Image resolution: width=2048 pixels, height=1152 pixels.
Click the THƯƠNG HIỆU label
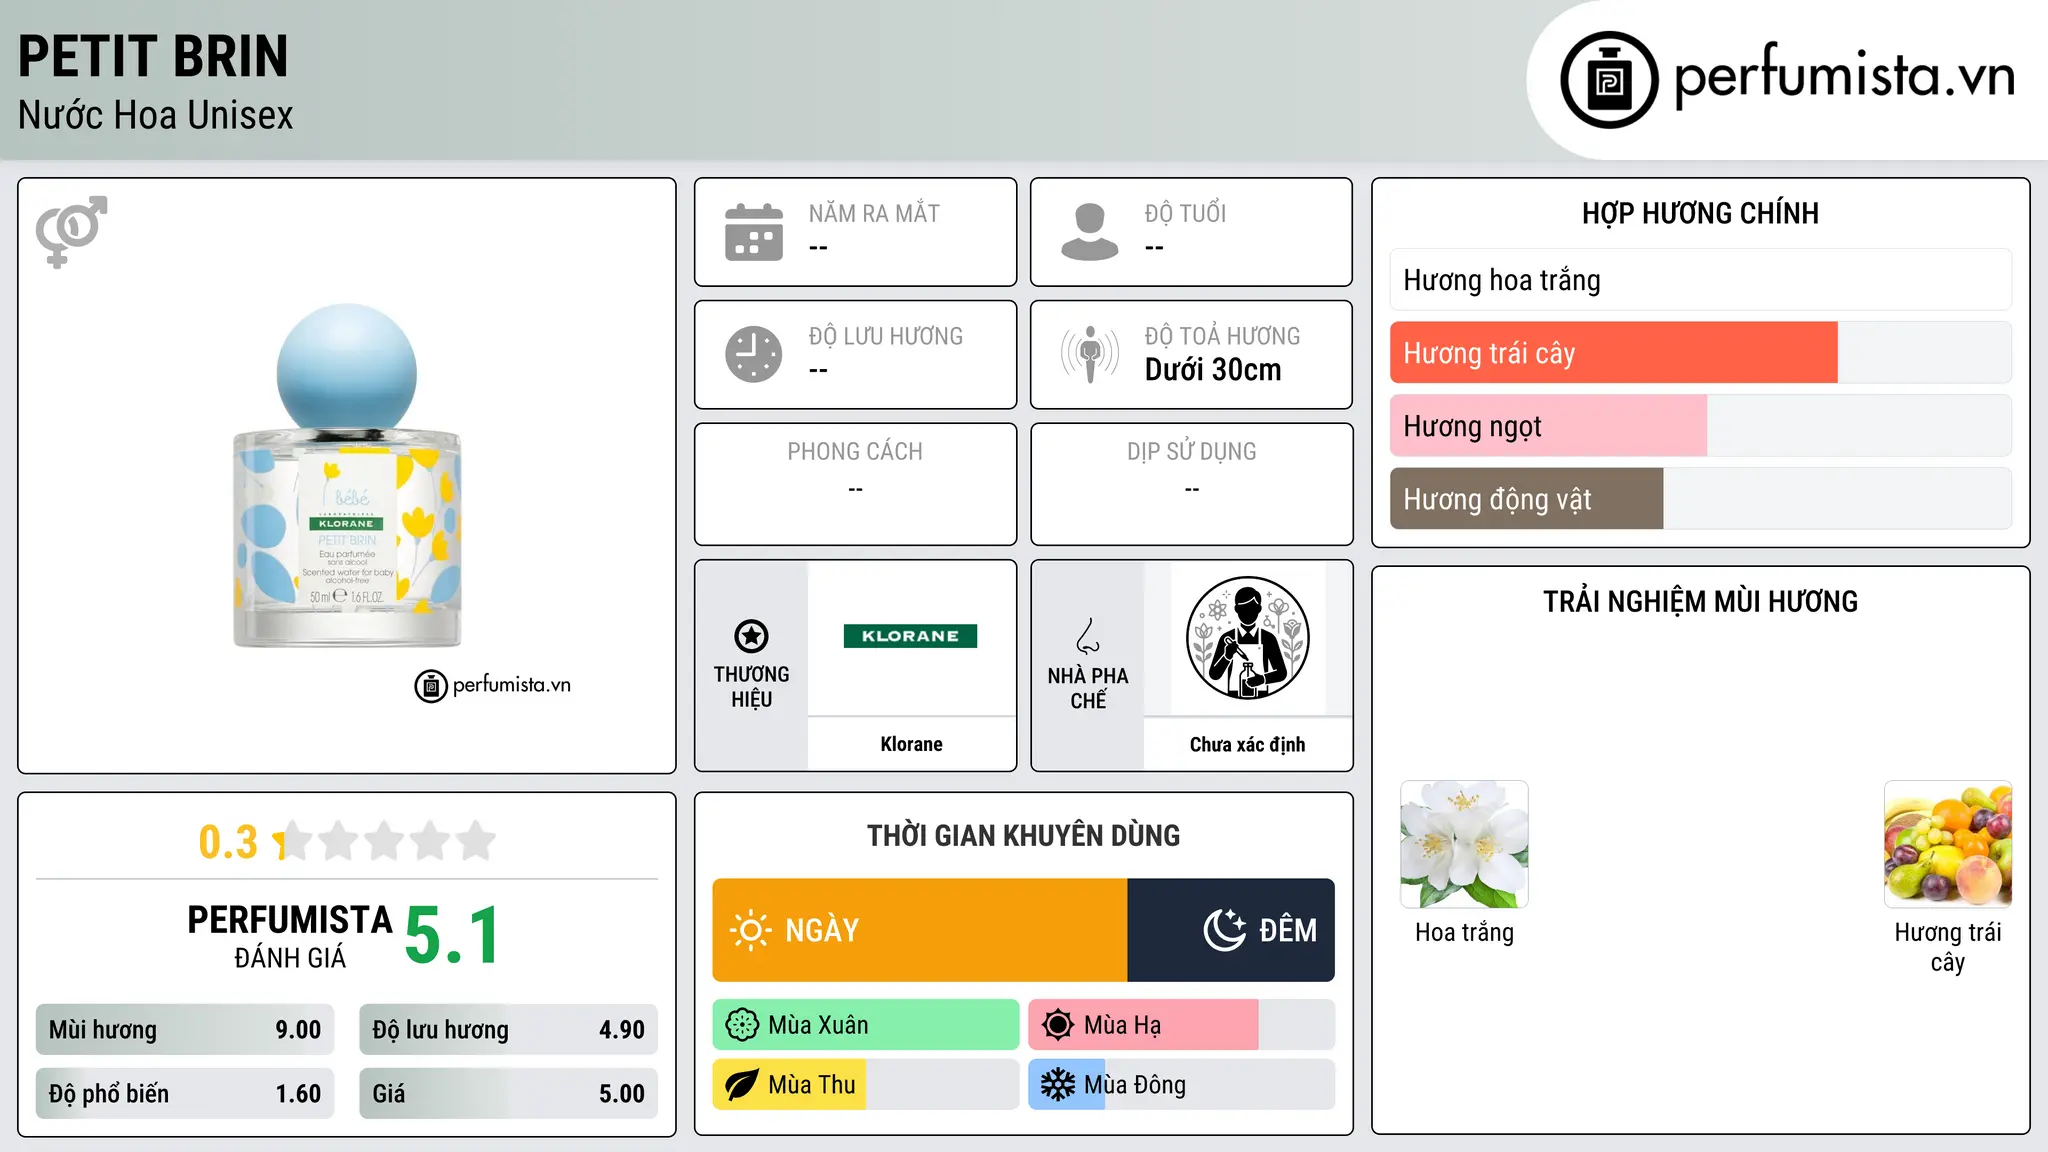click(751, 687)
